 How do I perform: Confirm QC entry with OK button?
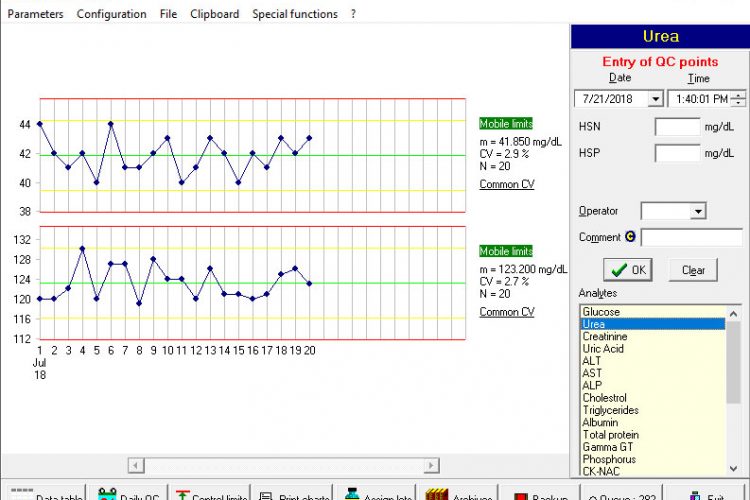coord(629,270)
